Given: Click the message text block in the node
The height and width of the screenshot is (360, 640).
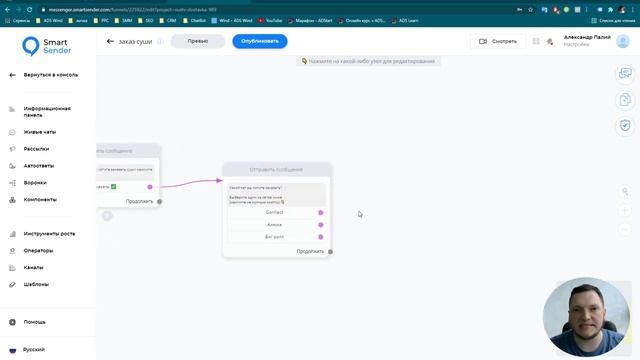Looking at the screenshot, I should tap(276, 195).
